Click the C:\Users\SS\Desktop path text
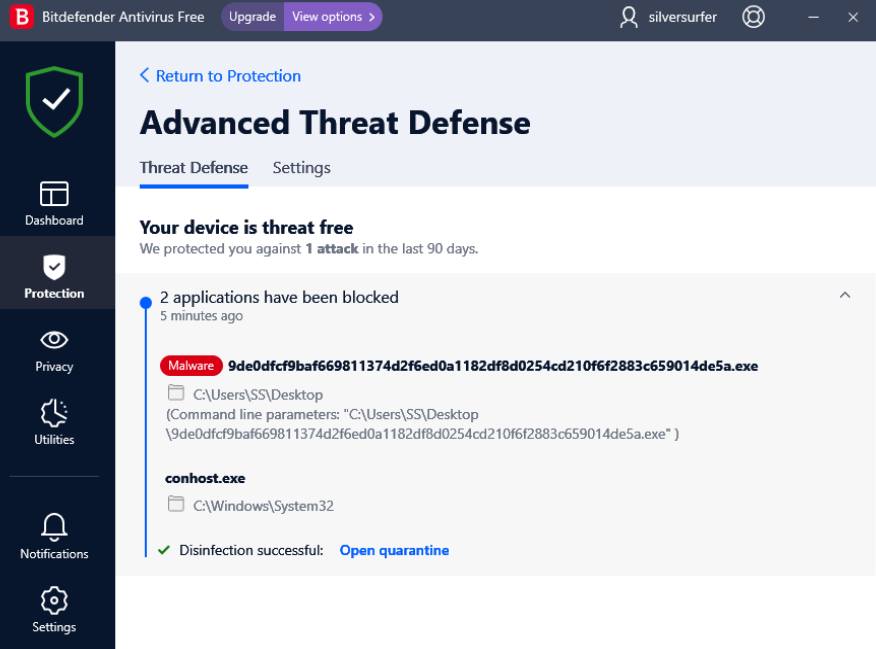This screenshot has width=876, height=649. point(258,395)
